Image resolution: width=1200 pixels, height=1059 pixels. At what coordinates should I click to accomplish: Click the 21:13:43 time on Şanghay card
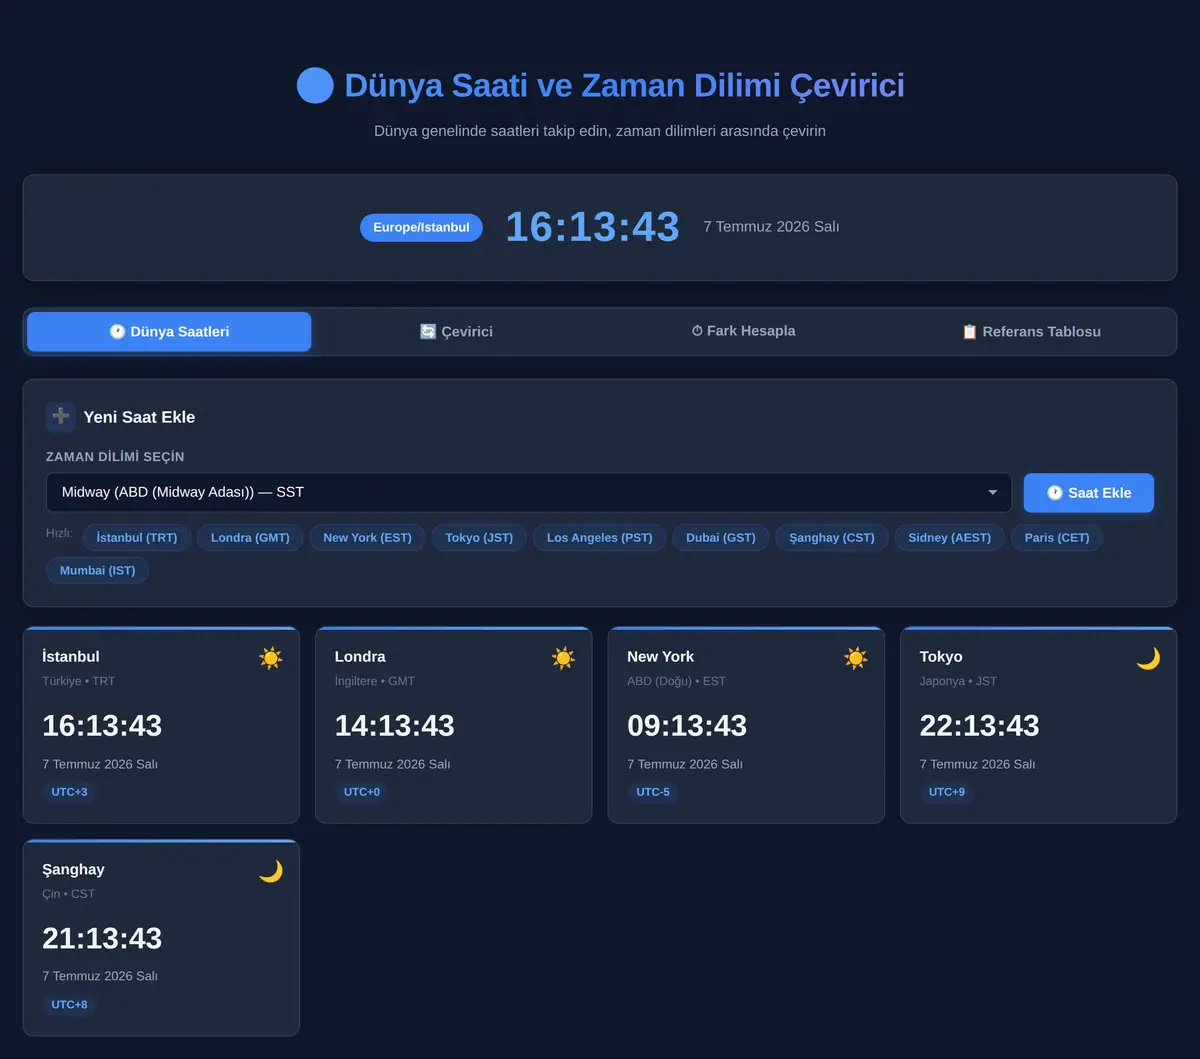pos(102,939)
